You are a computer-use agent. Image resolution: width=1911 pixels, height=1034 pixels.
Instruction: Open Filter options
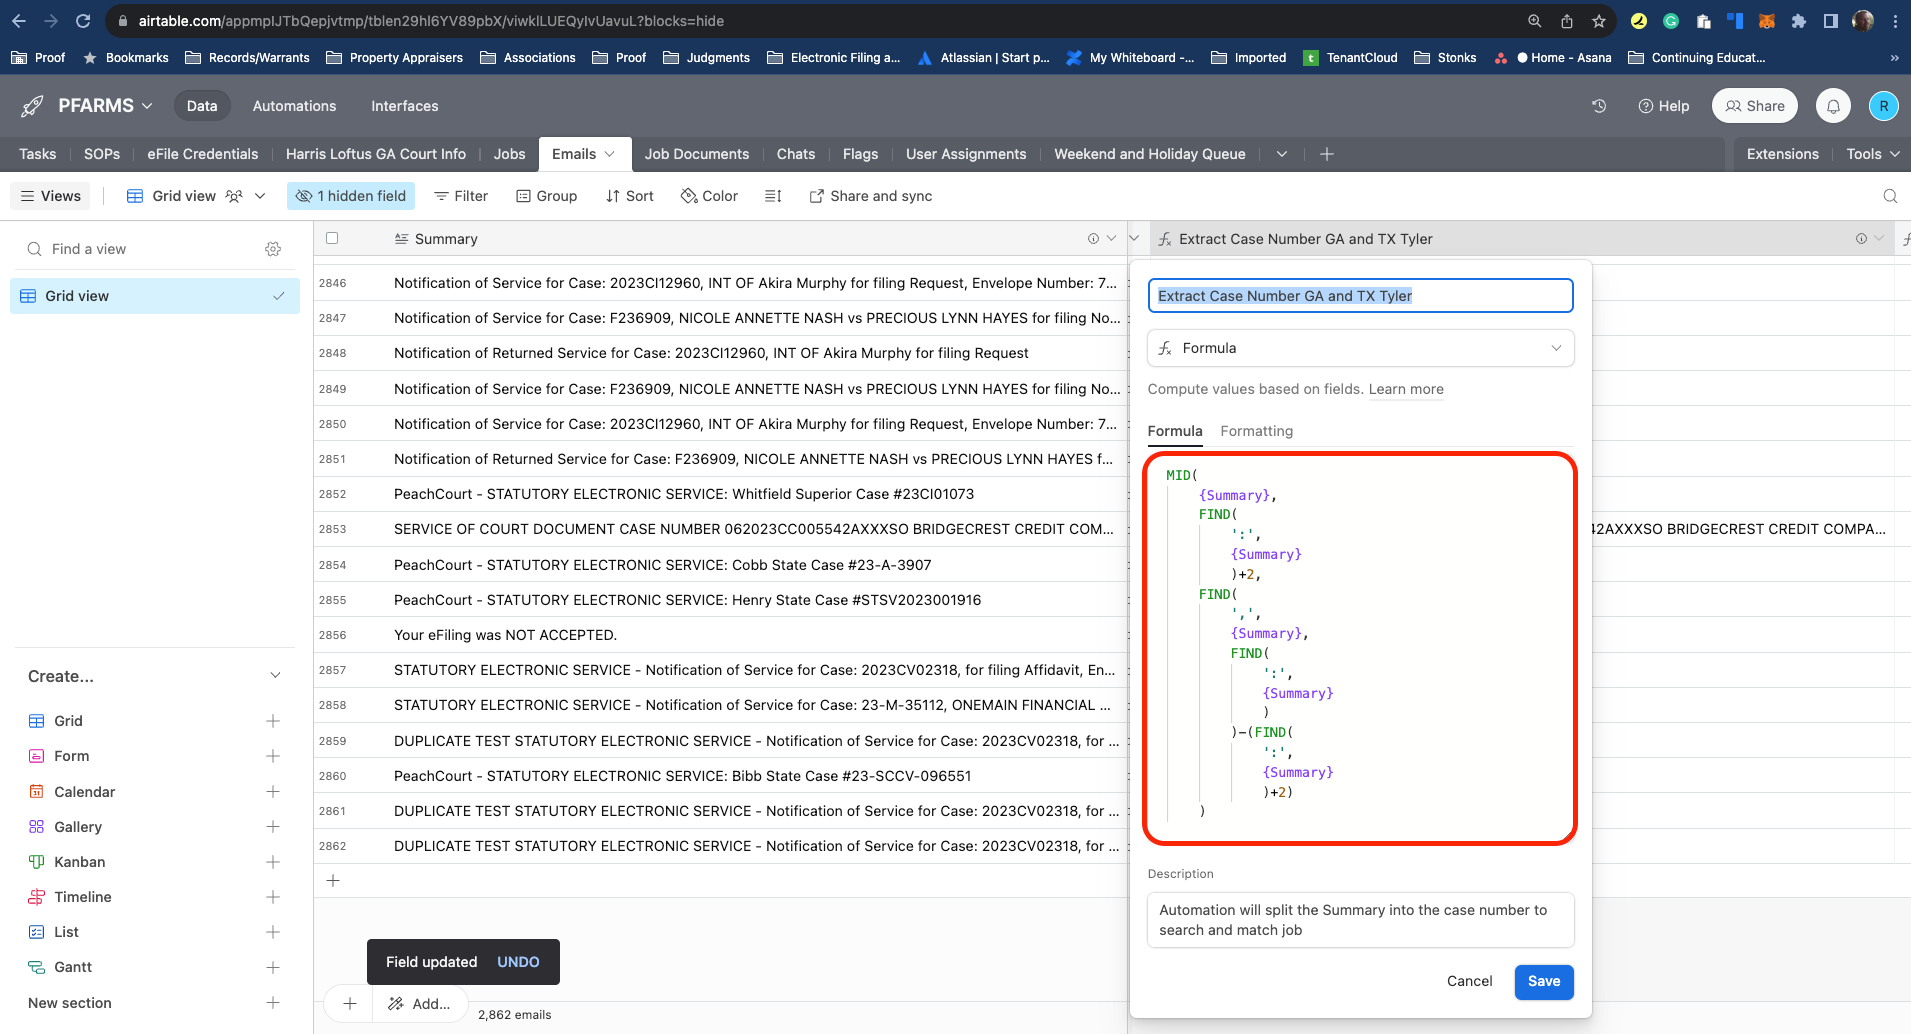(461, 196)
